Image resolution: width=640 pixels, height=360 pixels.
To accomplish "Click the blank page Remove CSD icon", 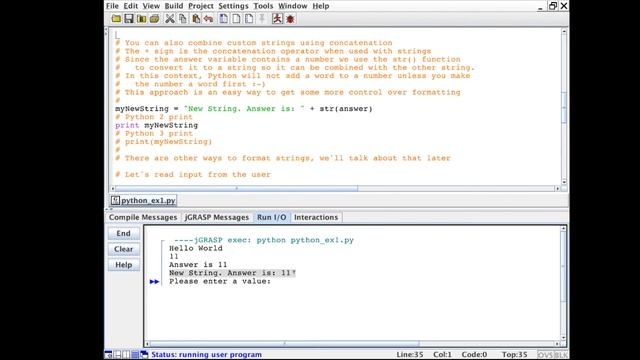I will 236,19.
